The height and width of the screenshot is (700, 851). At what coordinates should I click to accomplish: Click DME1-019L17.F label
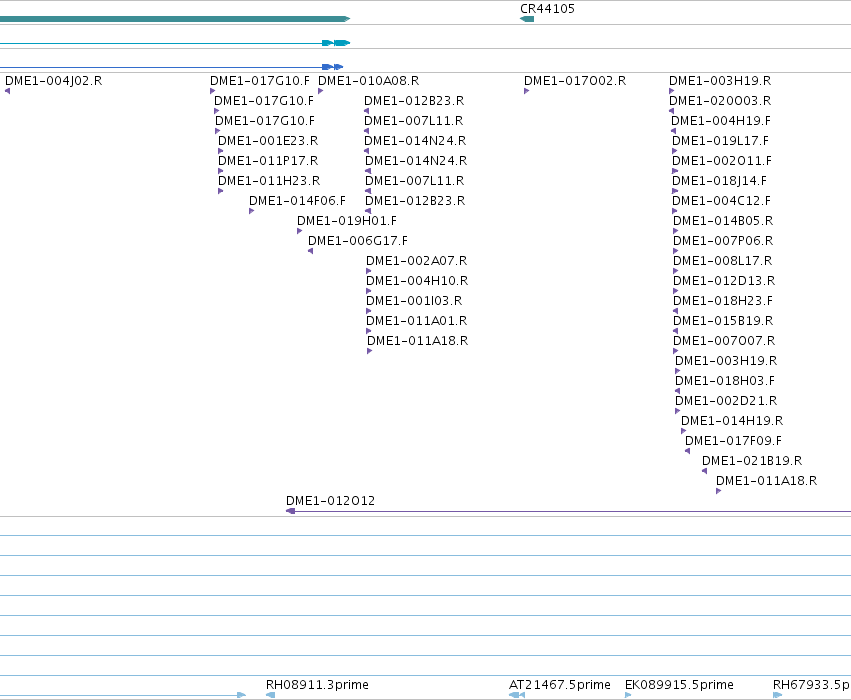point(720,141)
